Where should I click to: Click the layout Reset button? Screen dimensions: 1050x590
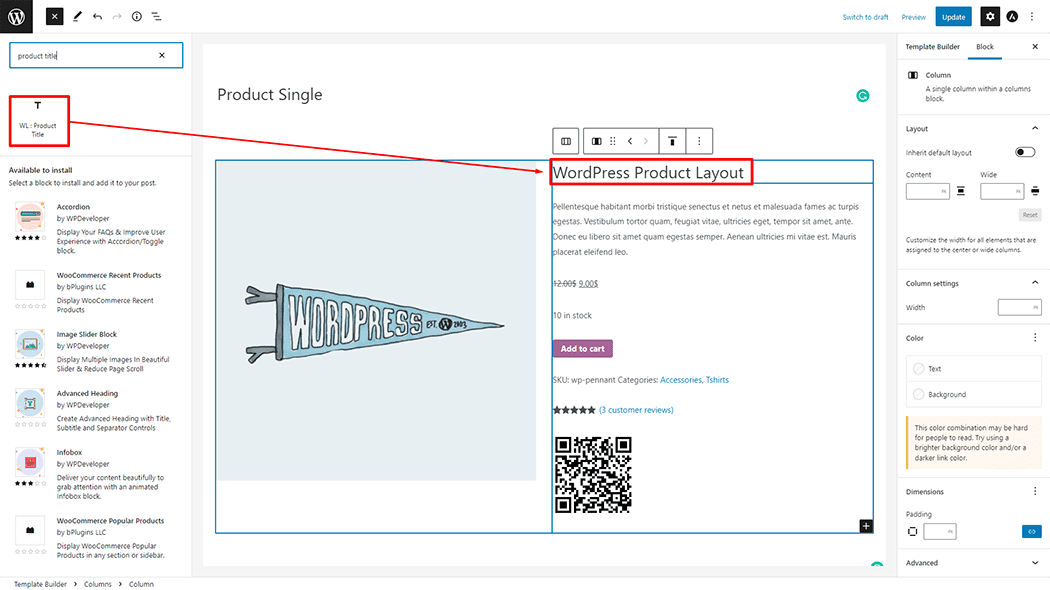pos(1030,215)
